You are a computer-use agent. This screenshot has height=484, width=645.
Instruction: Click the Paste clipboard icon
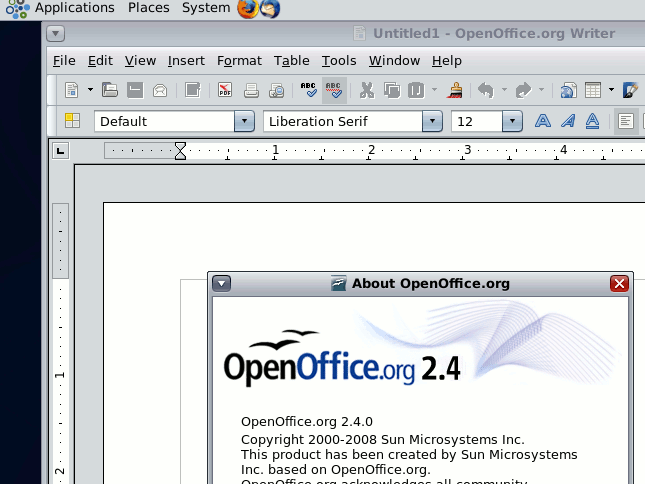416,90
